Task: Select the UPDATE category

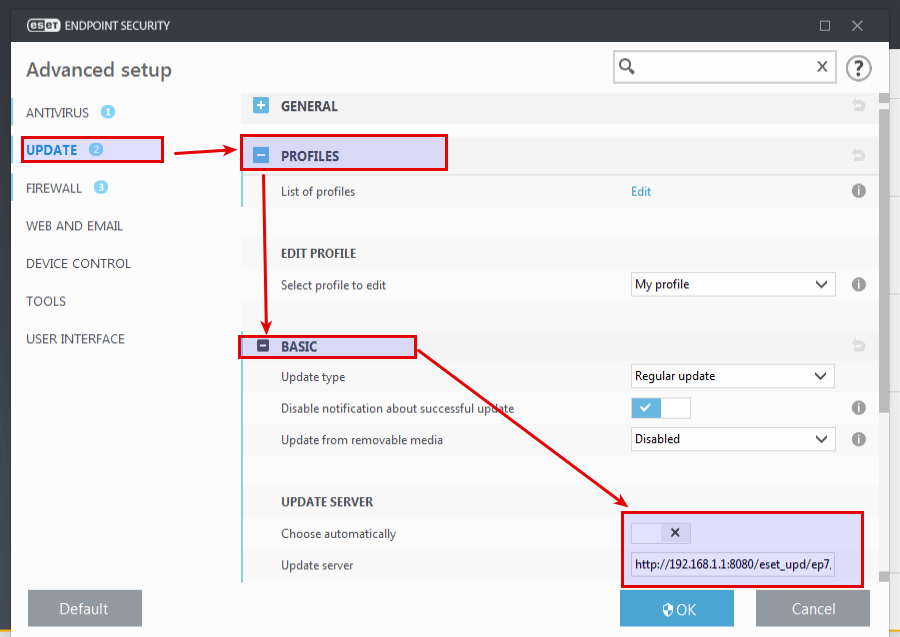Action: tap(52, 150)
